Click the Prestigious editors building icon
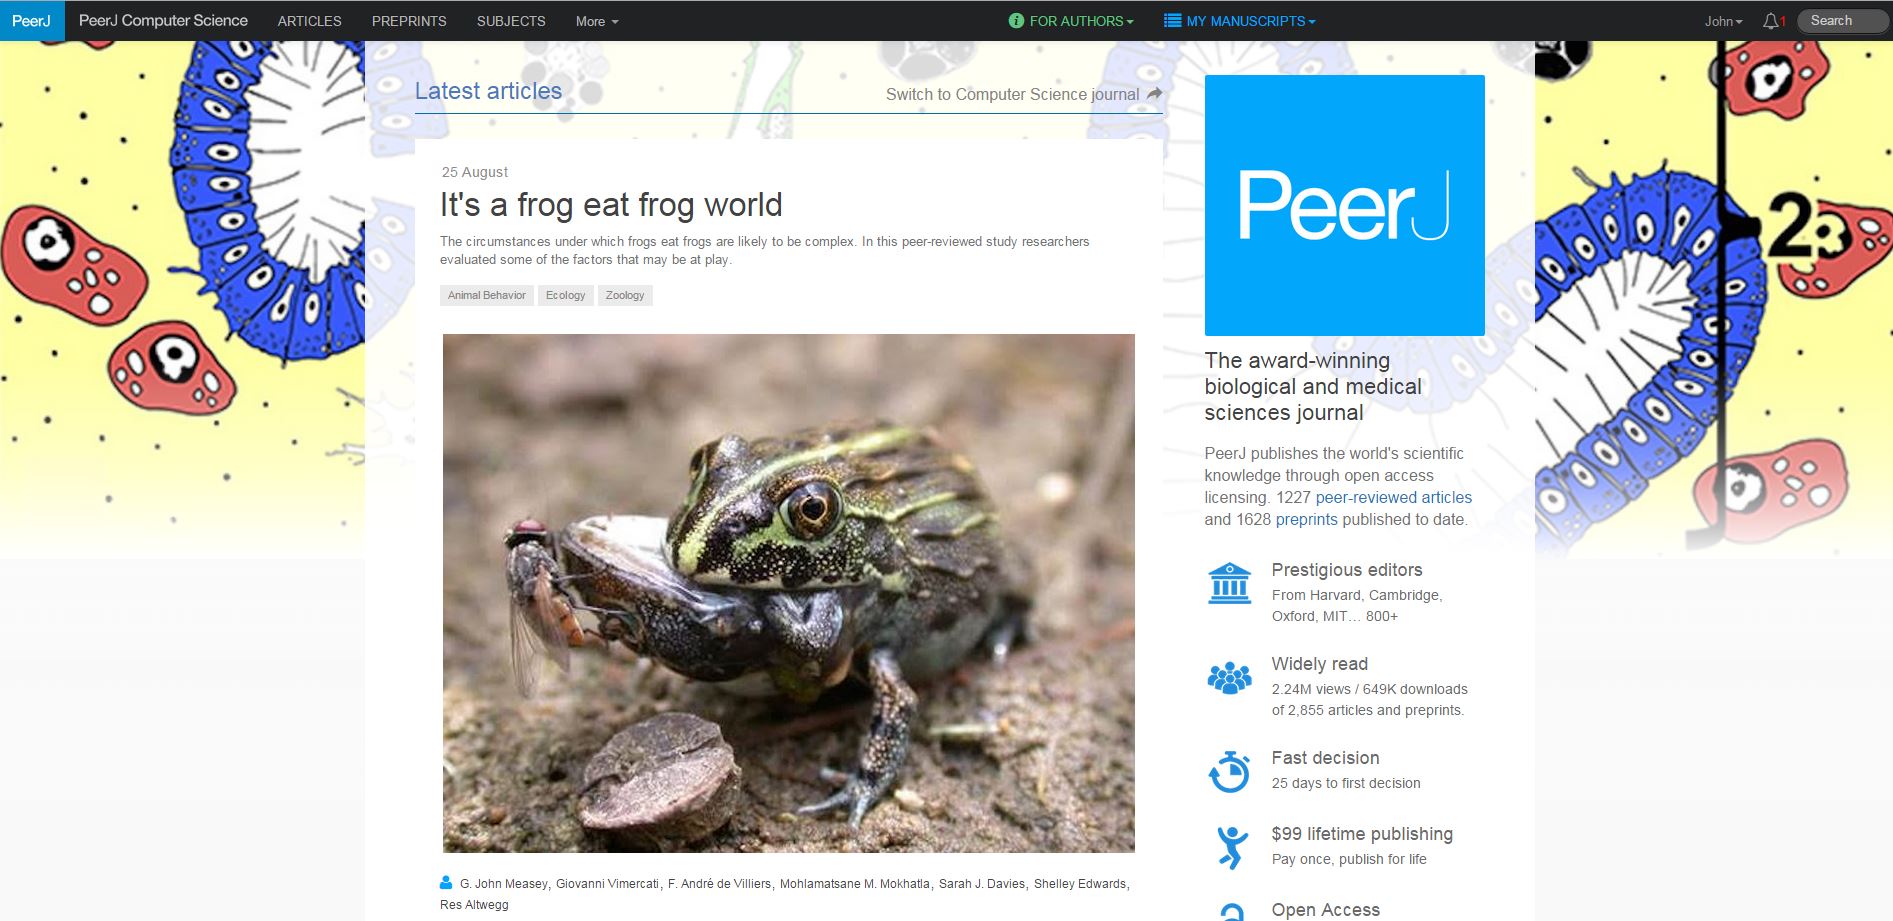The image size is (1893, 921). 1229,584
